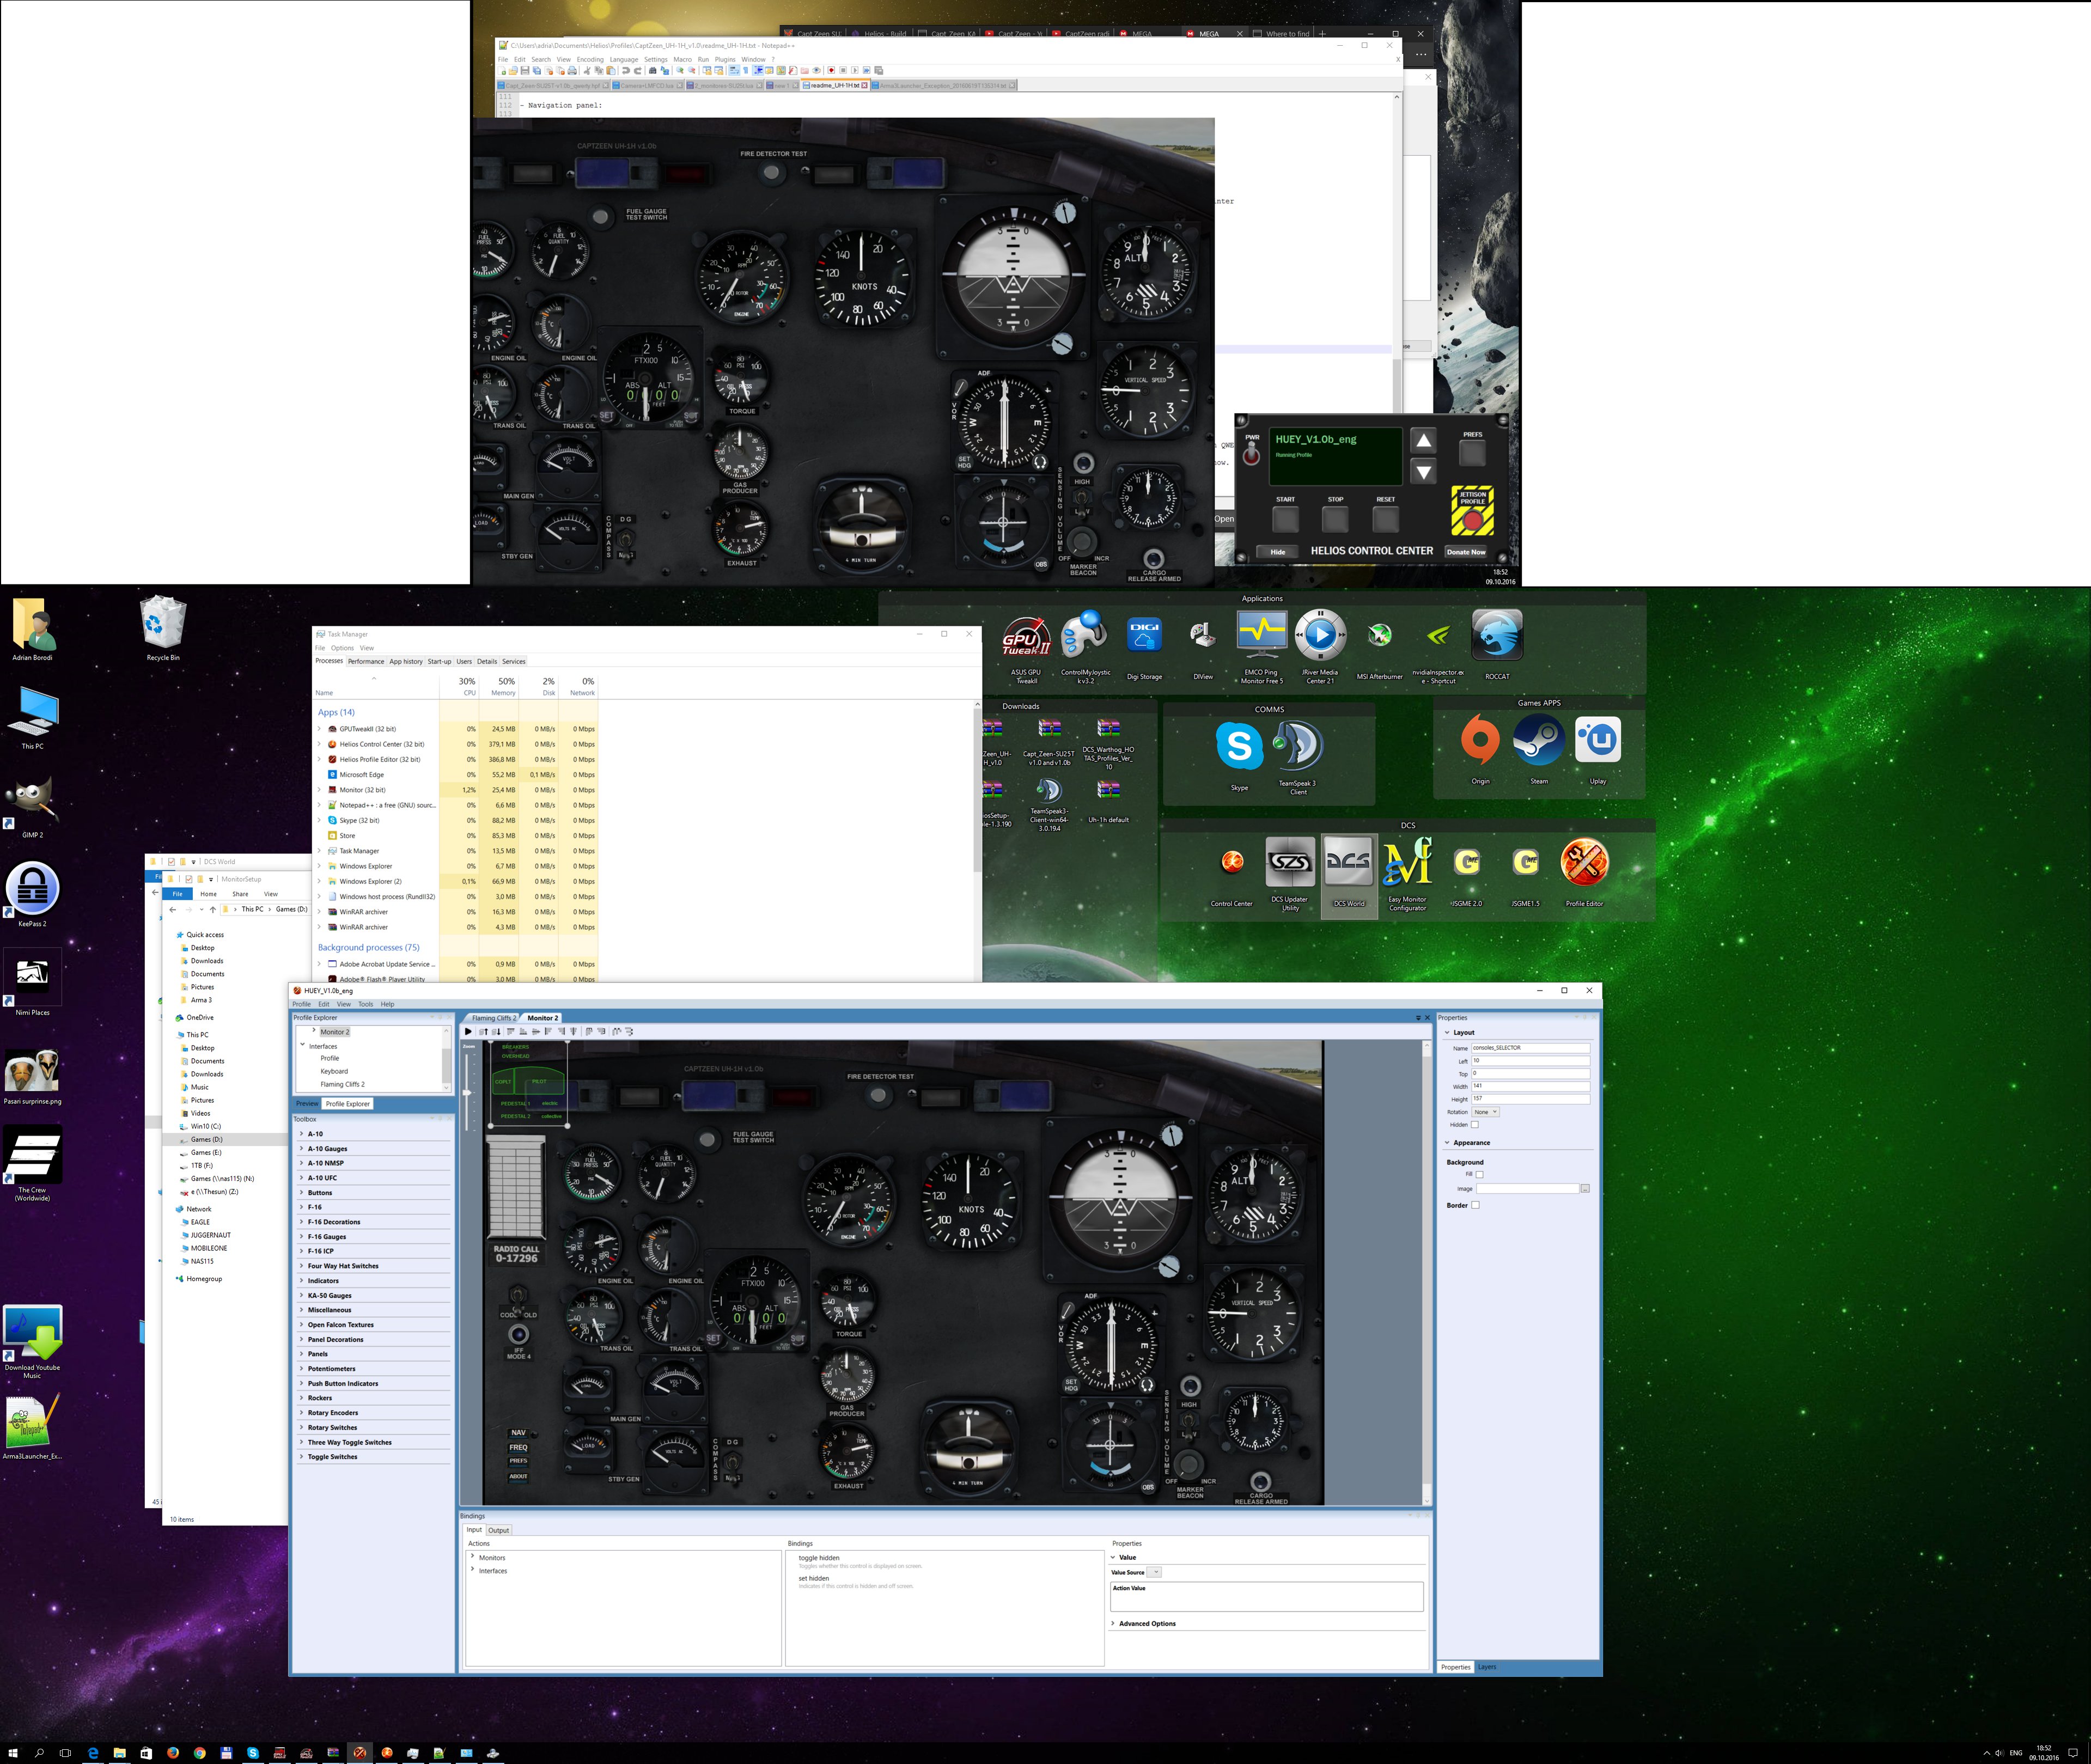Click the Image browse '...' button in Properties

[x=1585, y=1189]
